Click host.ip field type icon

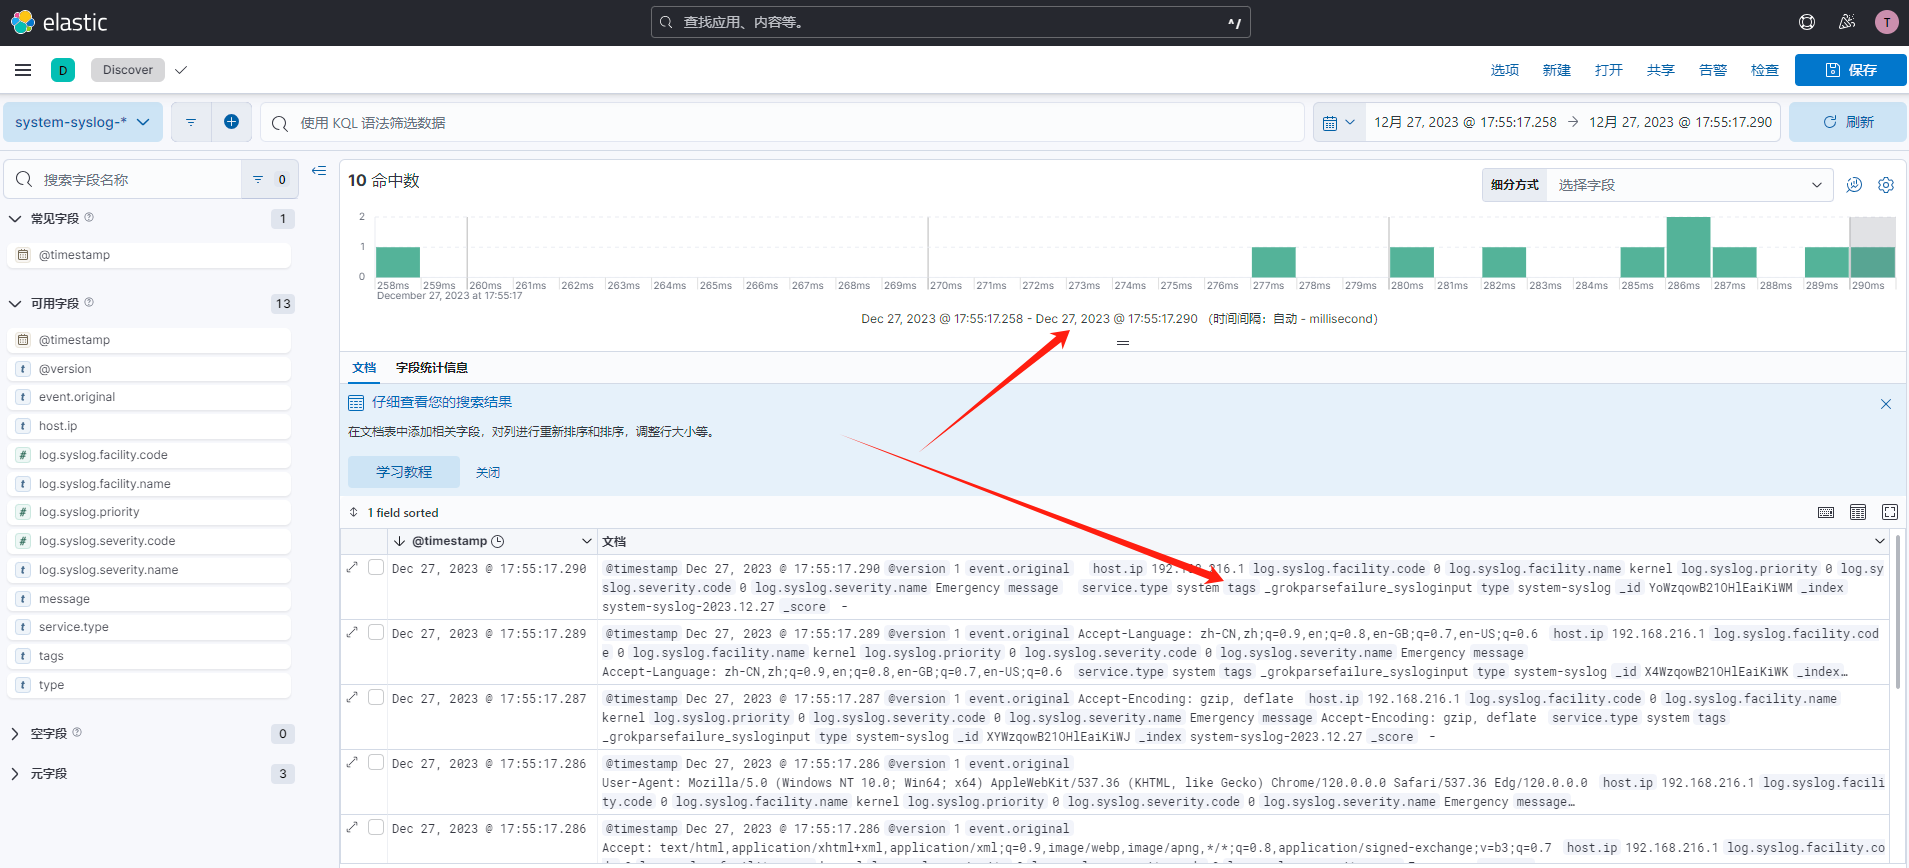[x=23, y=426]
